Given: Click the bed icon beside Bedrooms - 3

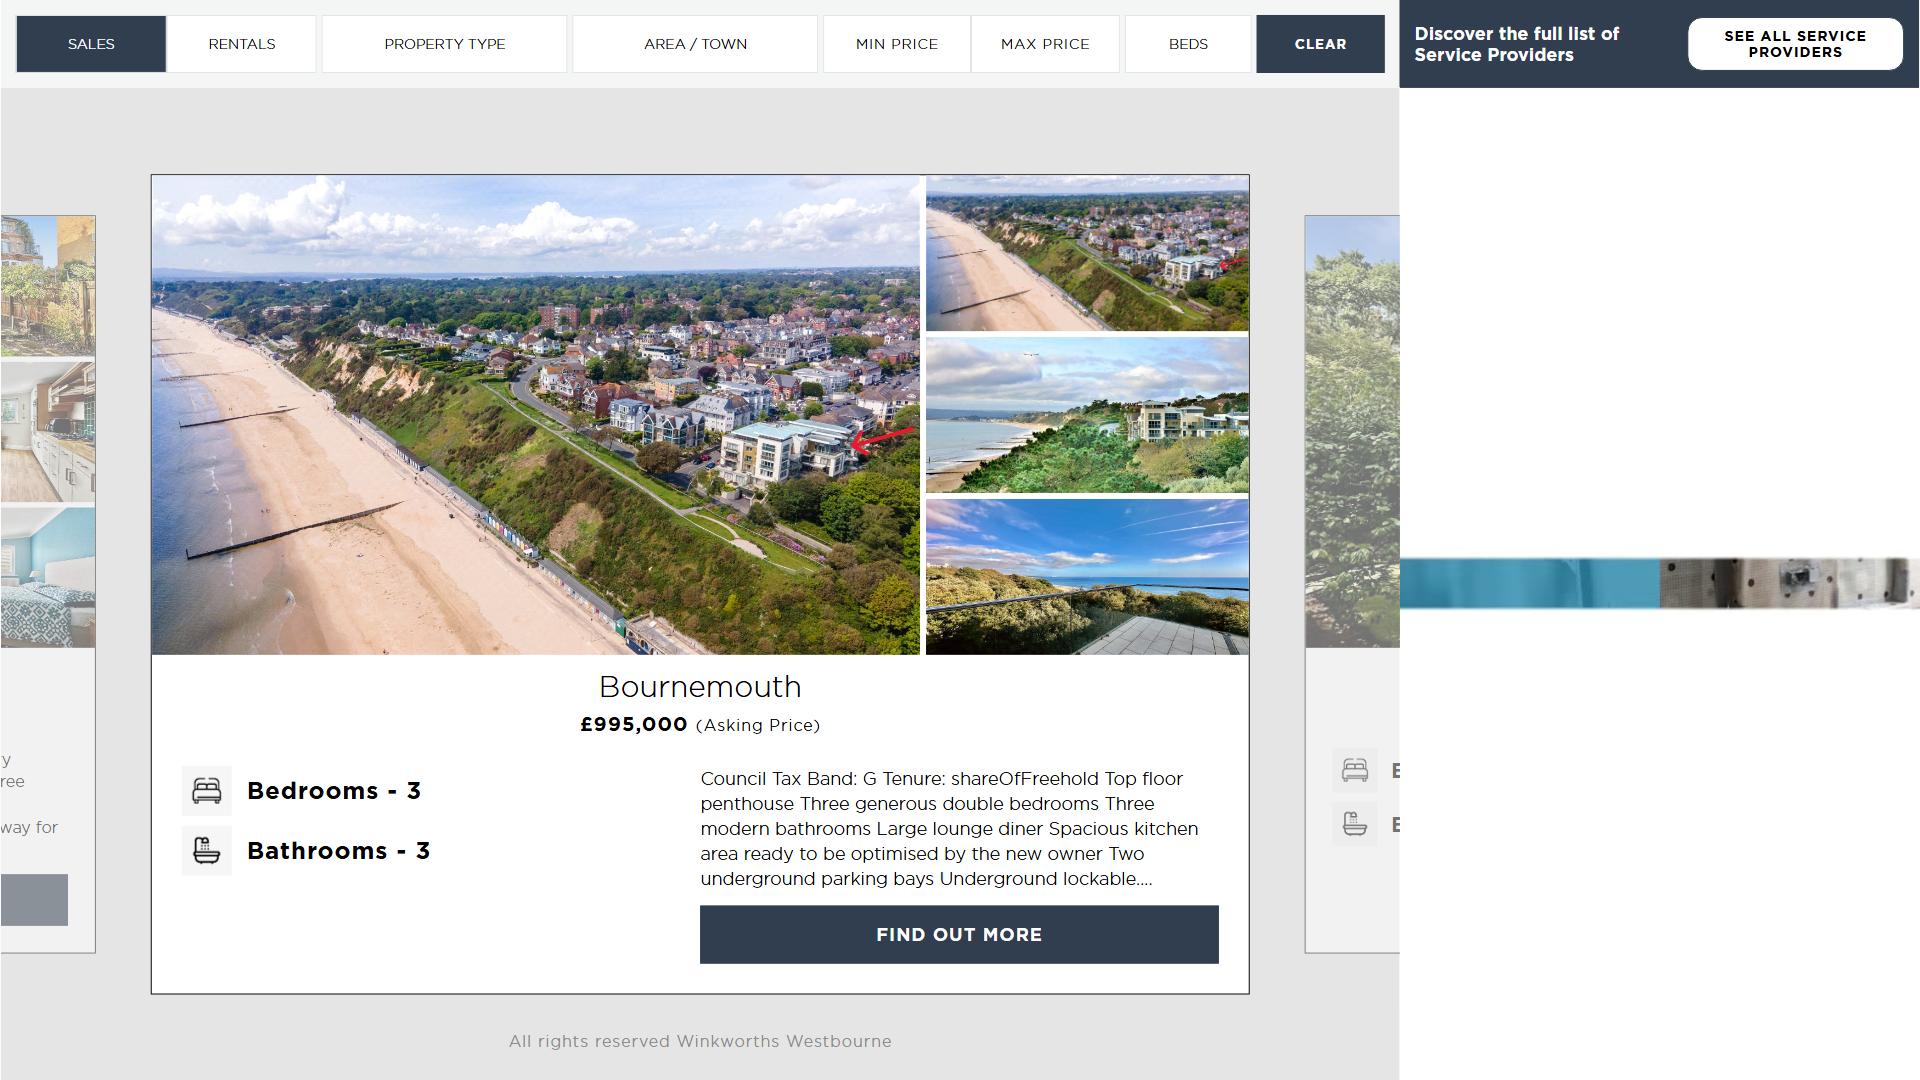Looking at the screenshot, I should coord(206,791).
